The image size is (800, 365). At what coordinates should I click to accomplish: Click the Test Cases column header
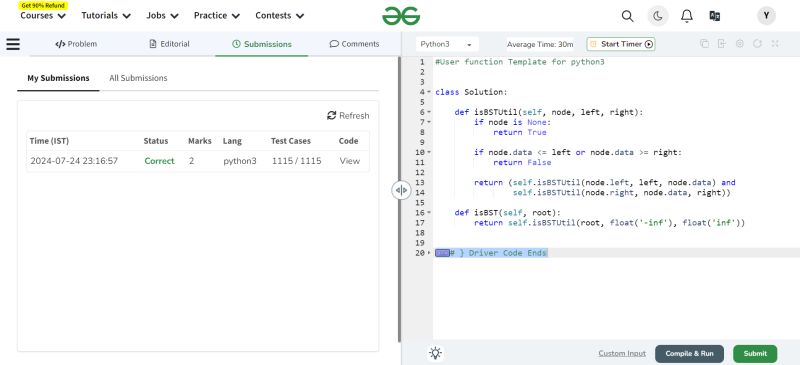tap(291, 141)
